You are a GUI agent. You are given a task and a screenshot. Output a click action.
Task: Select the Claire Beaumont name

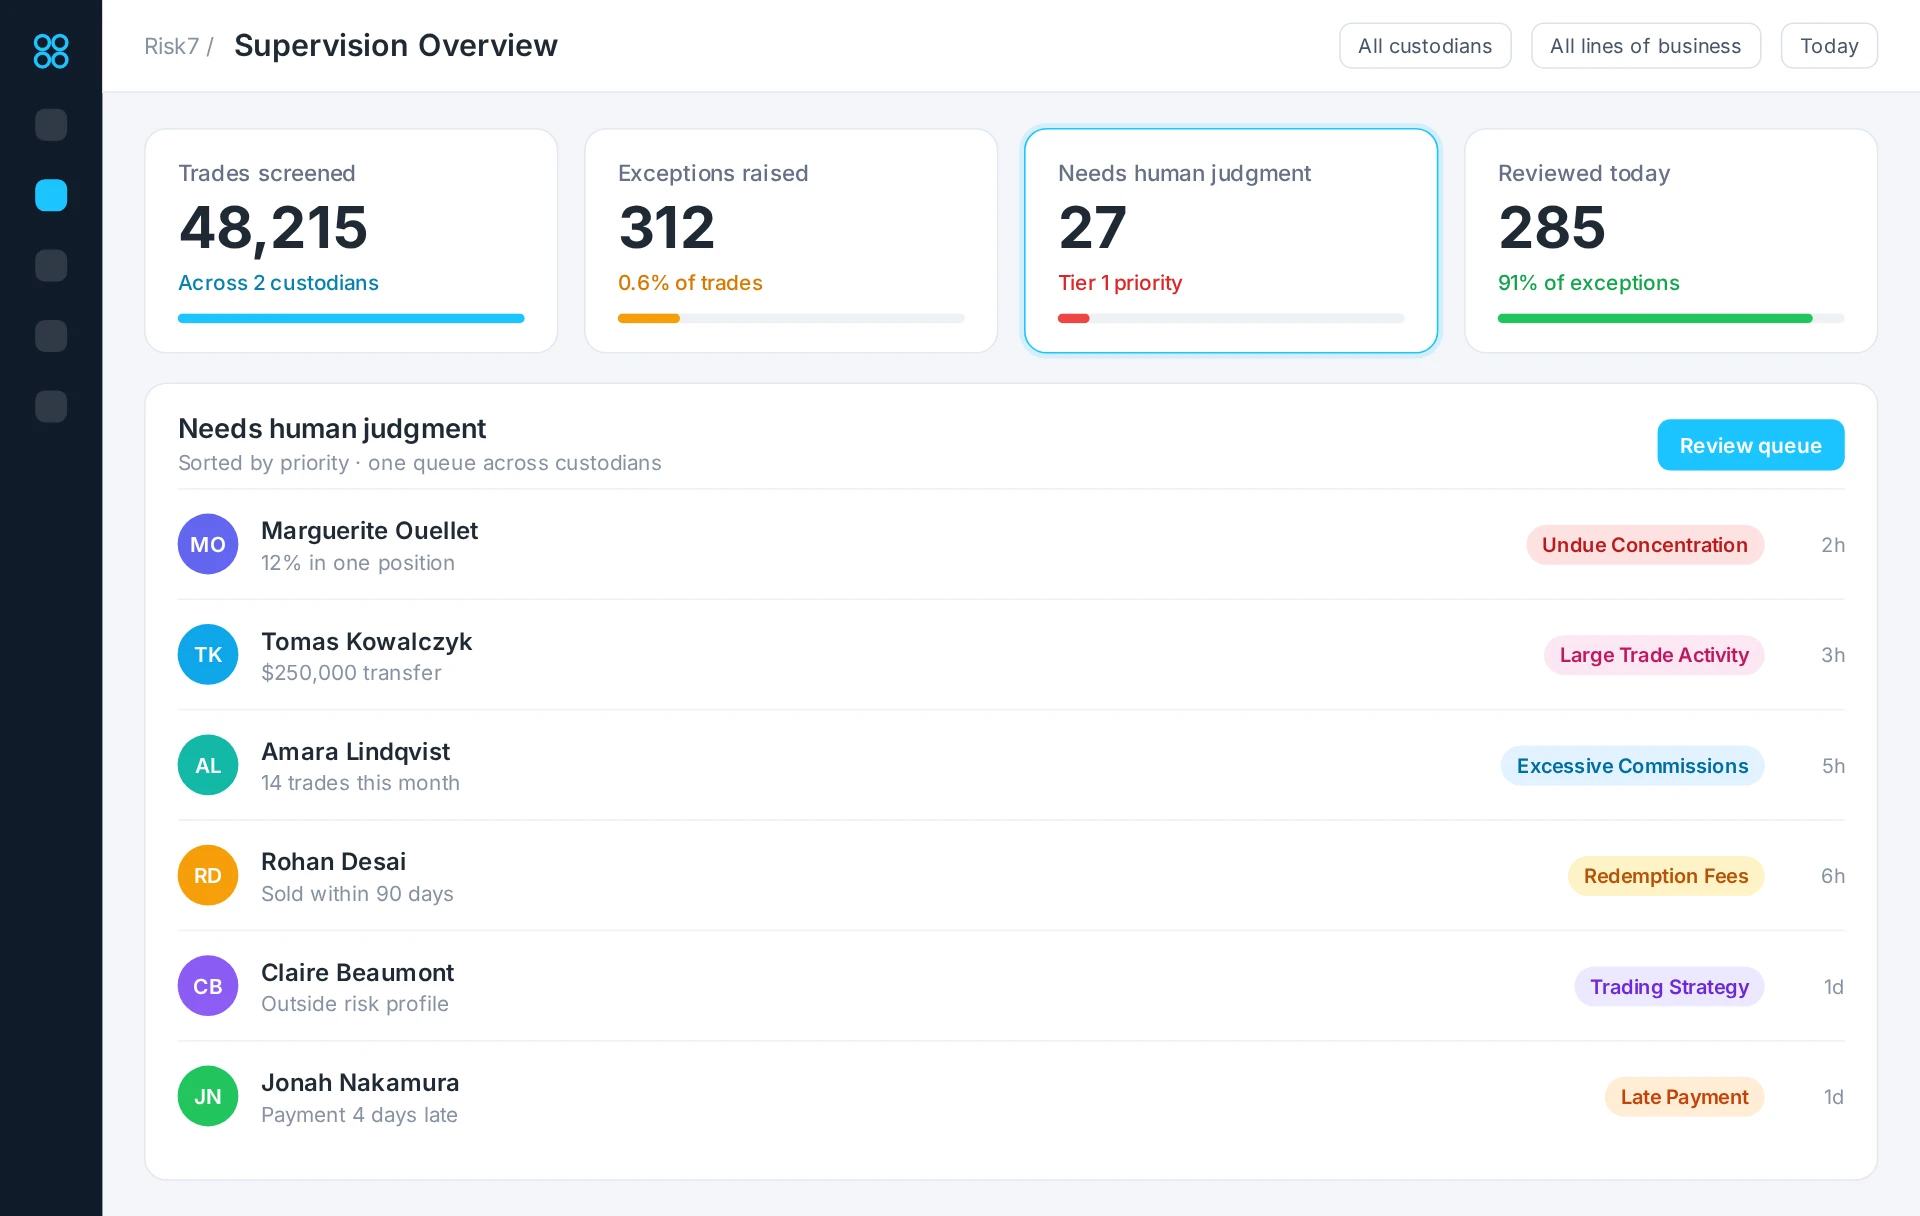357,972
